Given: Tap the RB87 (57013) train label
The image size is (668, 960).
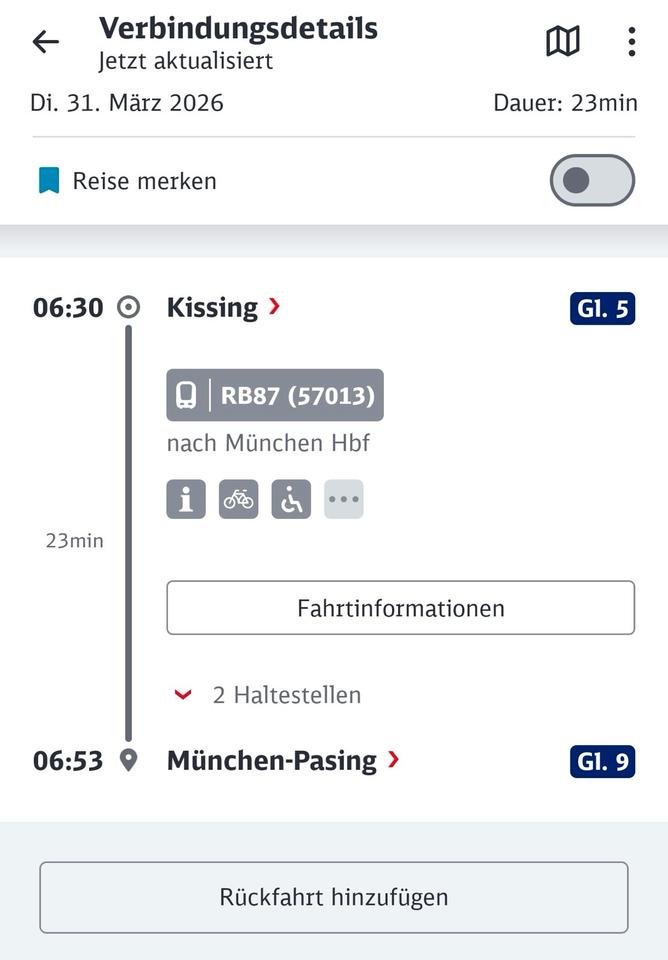Looking at the screenshot, I should pyautogui.click(x=297, y=396).
